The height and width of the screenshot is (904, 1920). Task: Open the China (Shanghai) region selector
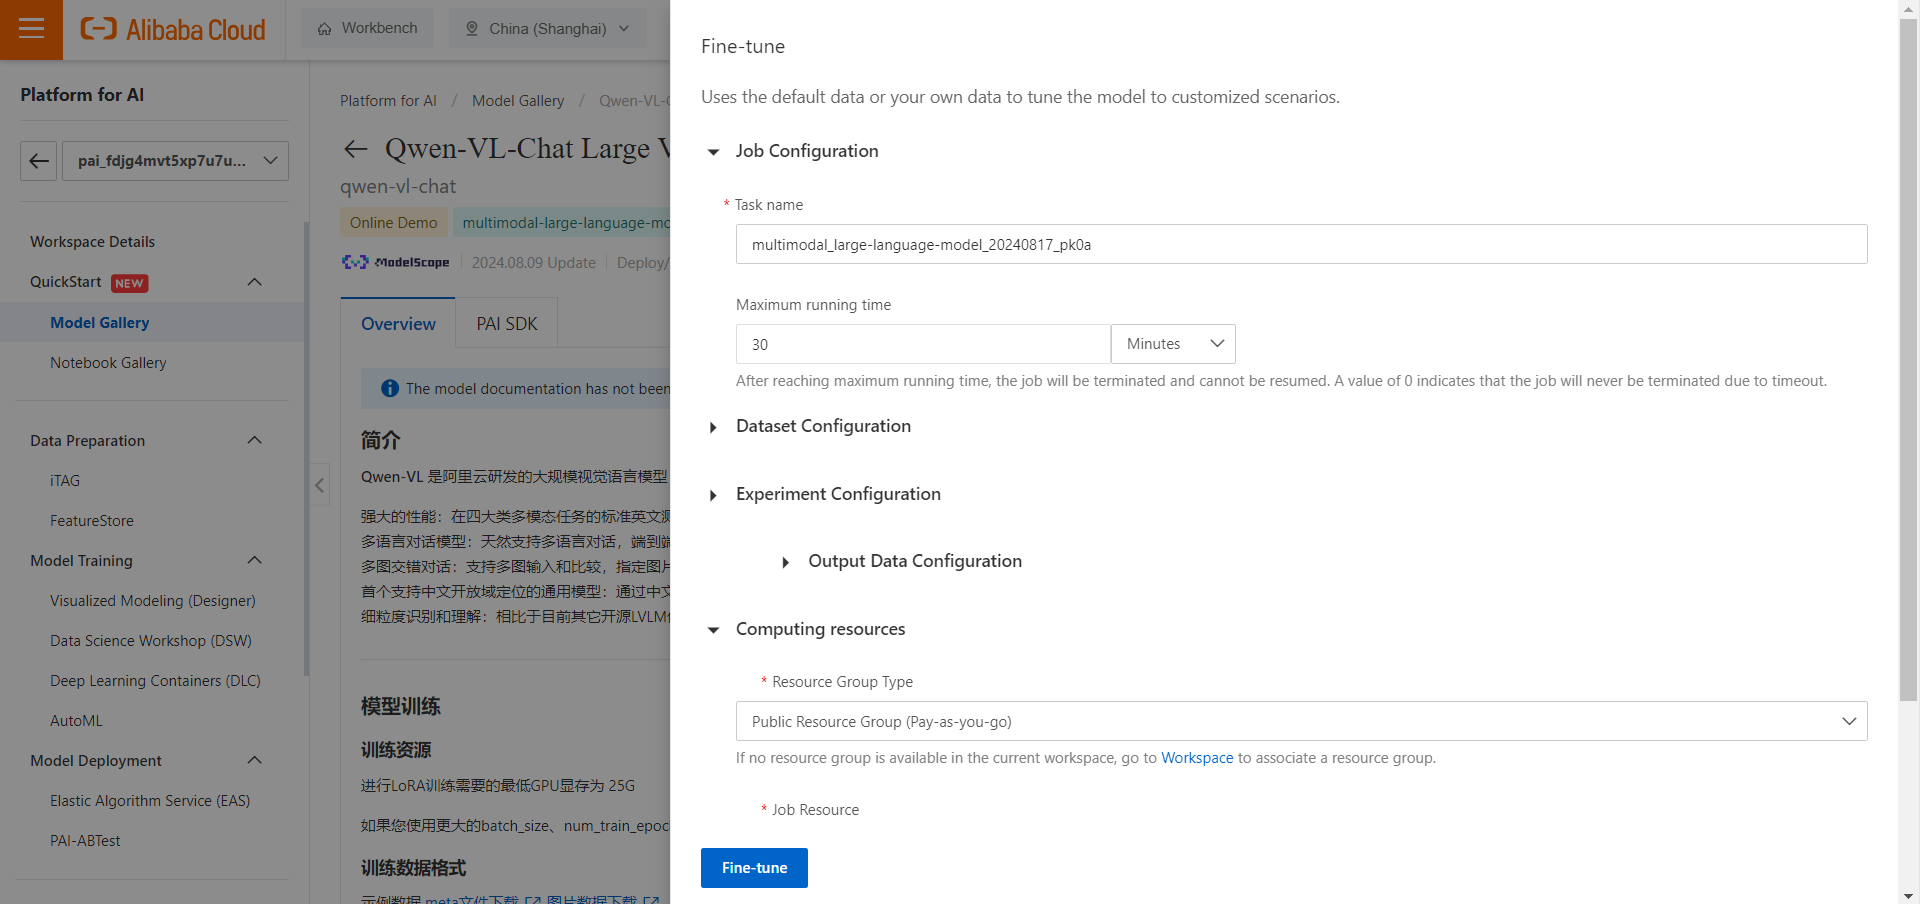point(549,28)
